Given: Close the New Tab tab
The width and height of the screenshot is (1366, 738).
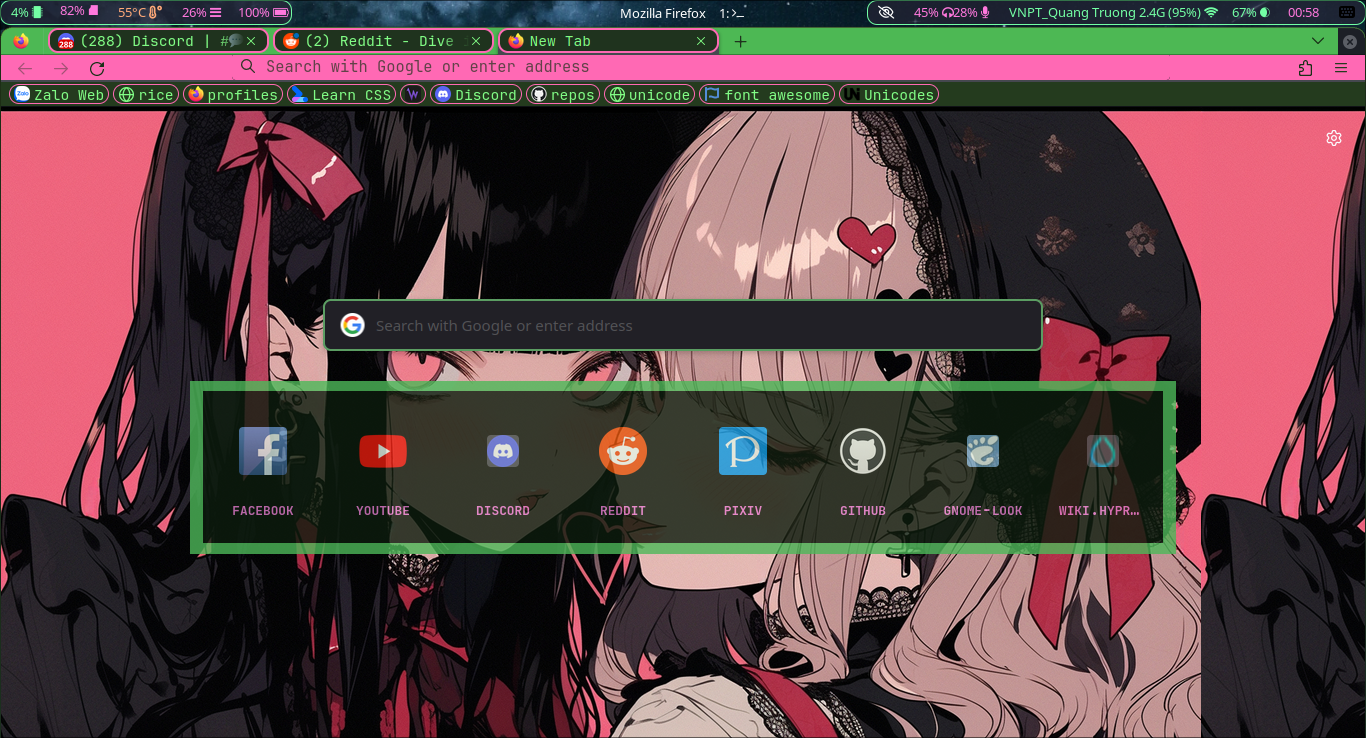Looking at the screenshot, I should point(702,41).
